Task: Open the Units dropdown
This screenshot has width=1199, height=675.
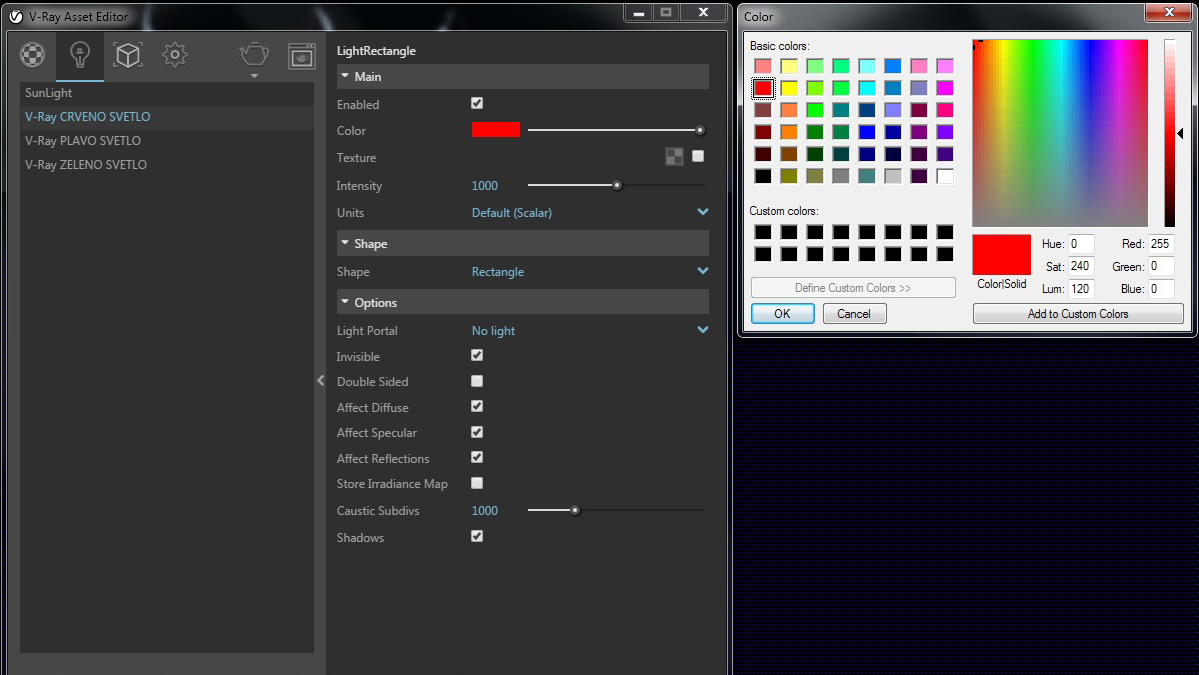Action: coord(590,213)
